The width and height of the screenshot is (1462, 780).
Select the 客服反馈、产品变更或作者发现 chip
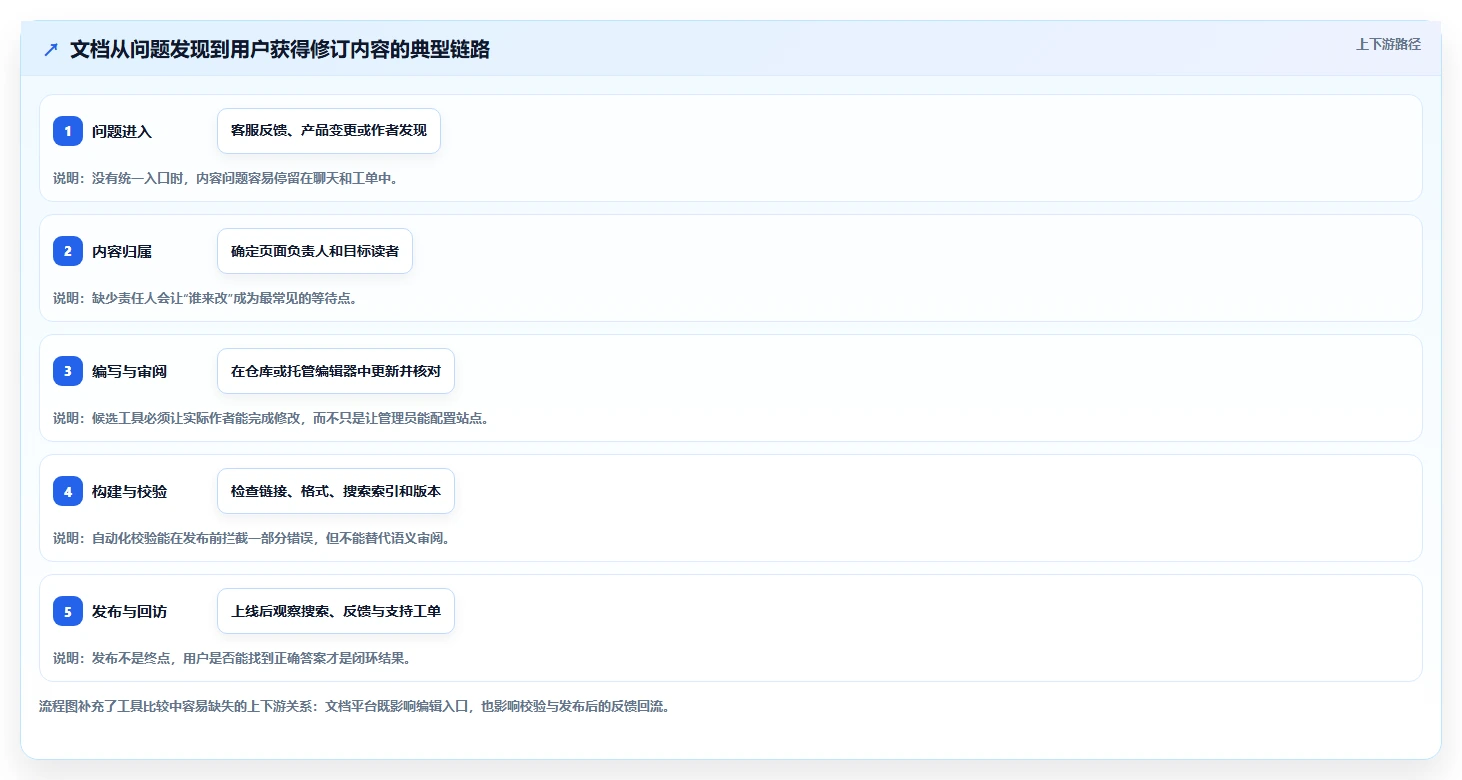pyautogui.click(x=329, y=131)
